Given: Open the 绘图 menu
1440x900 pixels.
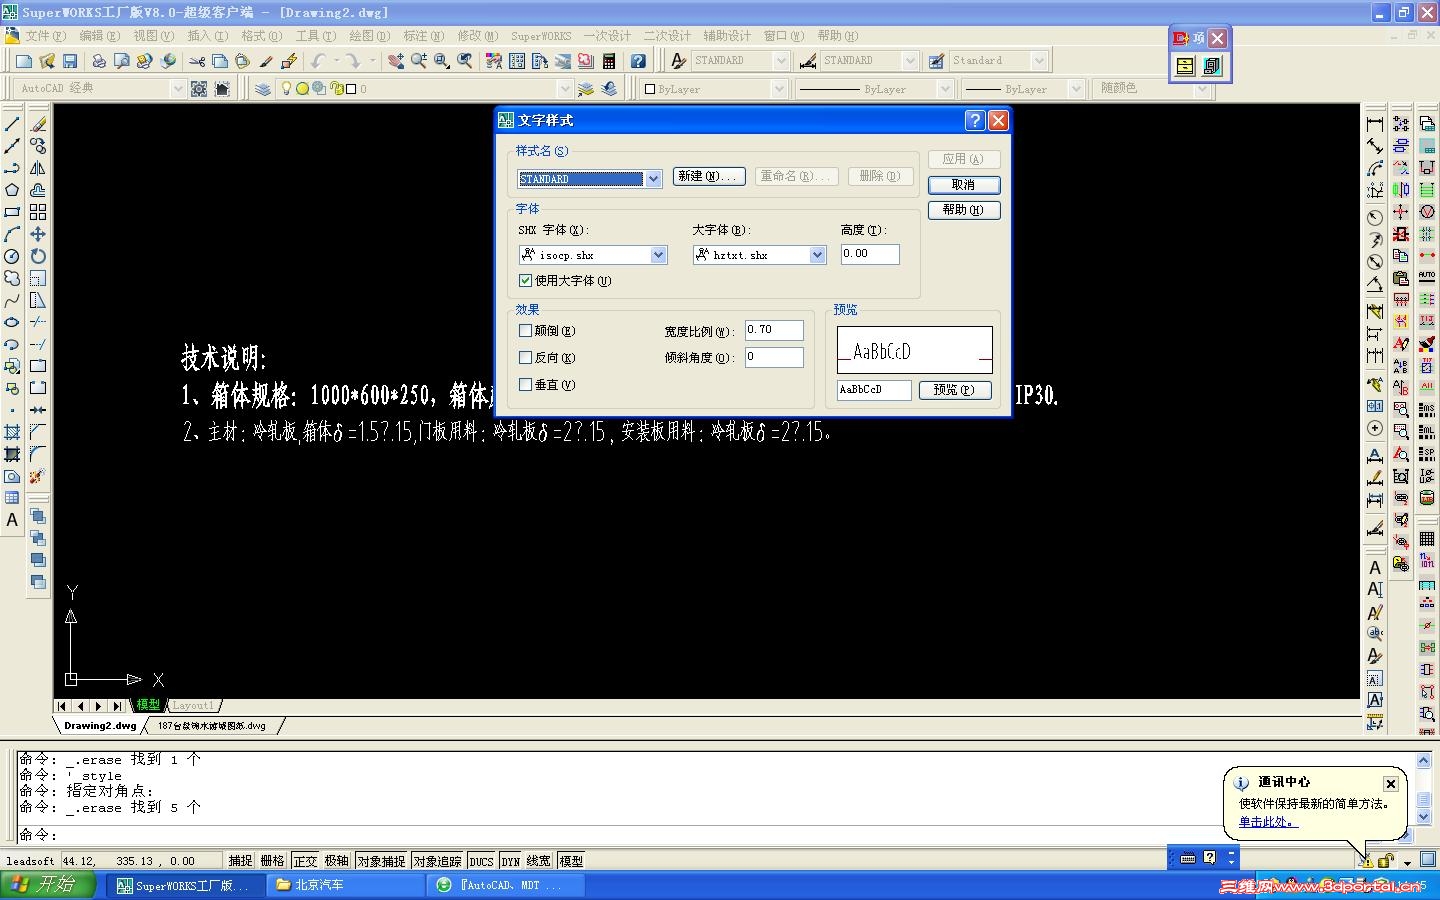Looking at the screenshot, I should 369,36.
